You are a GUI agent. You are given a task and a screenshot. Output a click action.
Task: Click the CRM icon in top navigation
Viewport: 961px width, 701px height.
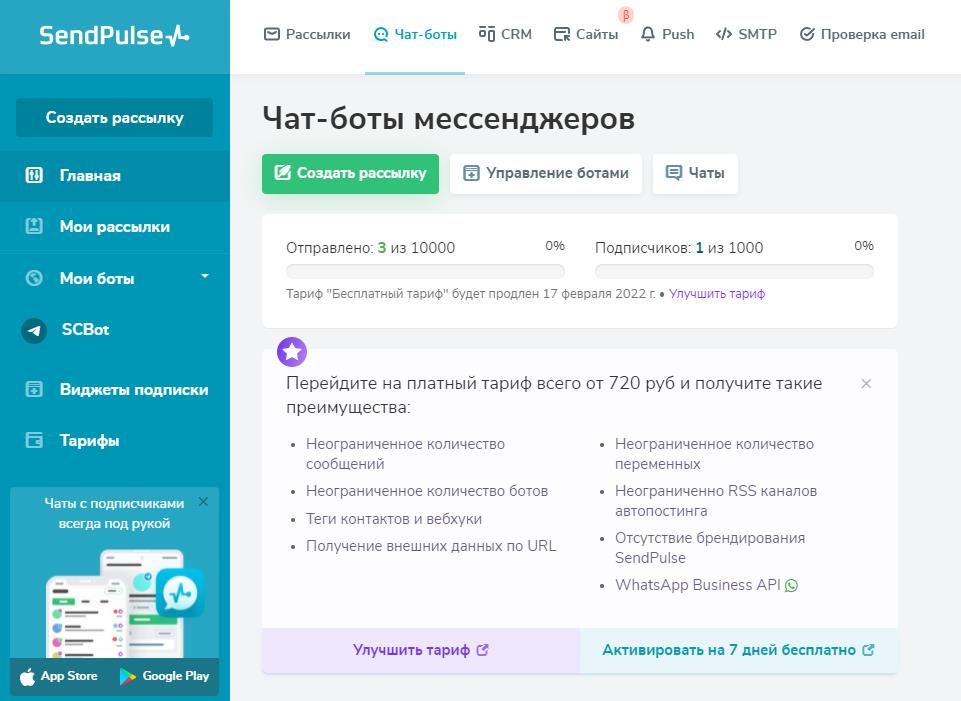487,34
